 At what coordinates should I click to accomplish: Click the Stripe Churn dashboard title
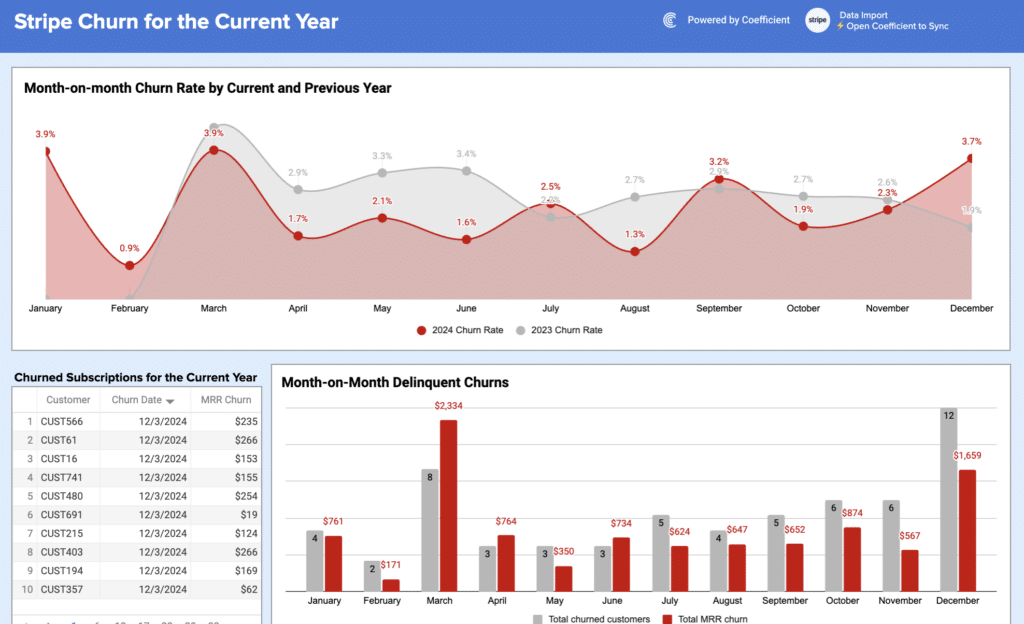[x=176, y=22]
